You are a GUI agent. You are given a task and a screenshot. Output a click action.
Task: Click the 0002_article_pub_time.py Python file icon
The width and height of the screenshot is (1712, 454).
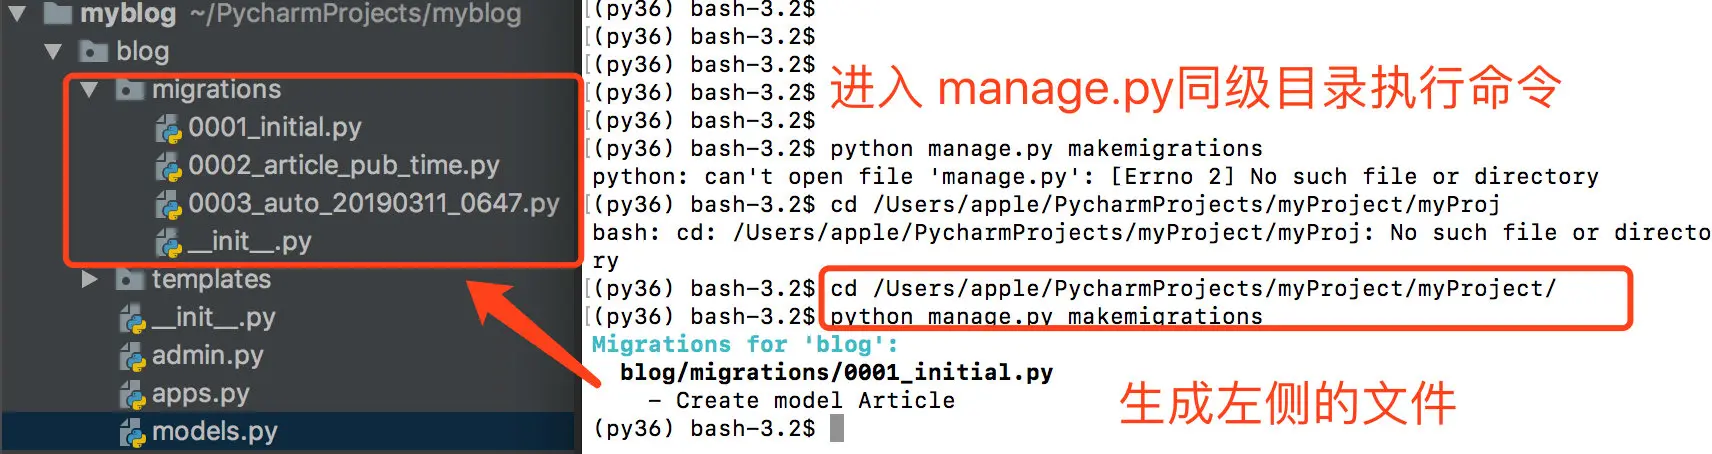168,166
